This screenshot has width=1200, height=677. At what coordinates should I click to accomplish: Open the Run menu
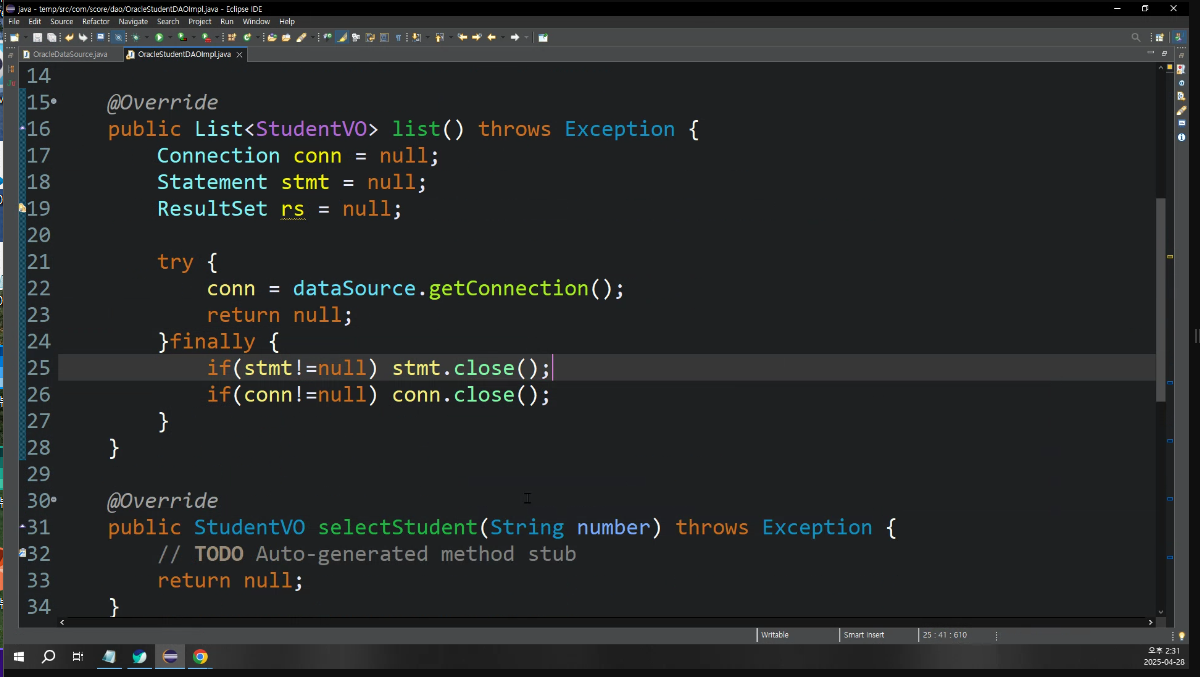coord(227,21)
